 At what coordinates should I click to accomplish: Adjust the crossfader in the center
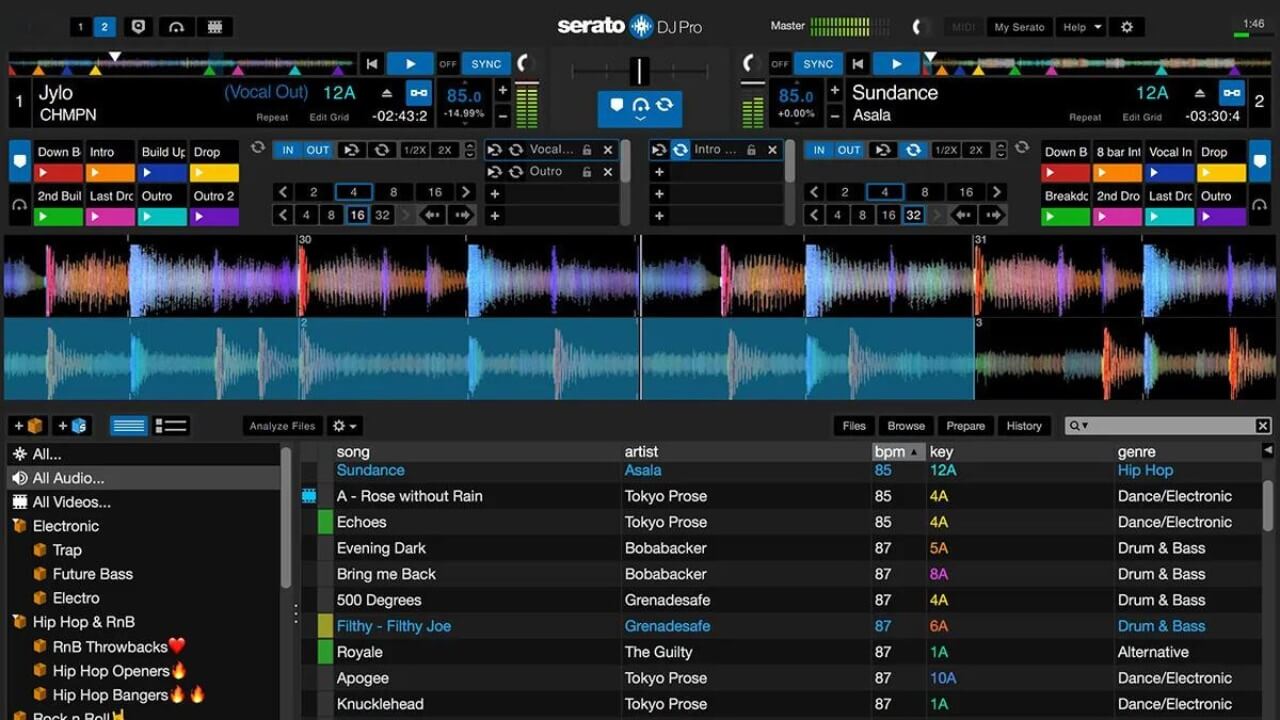click(639, 71)
